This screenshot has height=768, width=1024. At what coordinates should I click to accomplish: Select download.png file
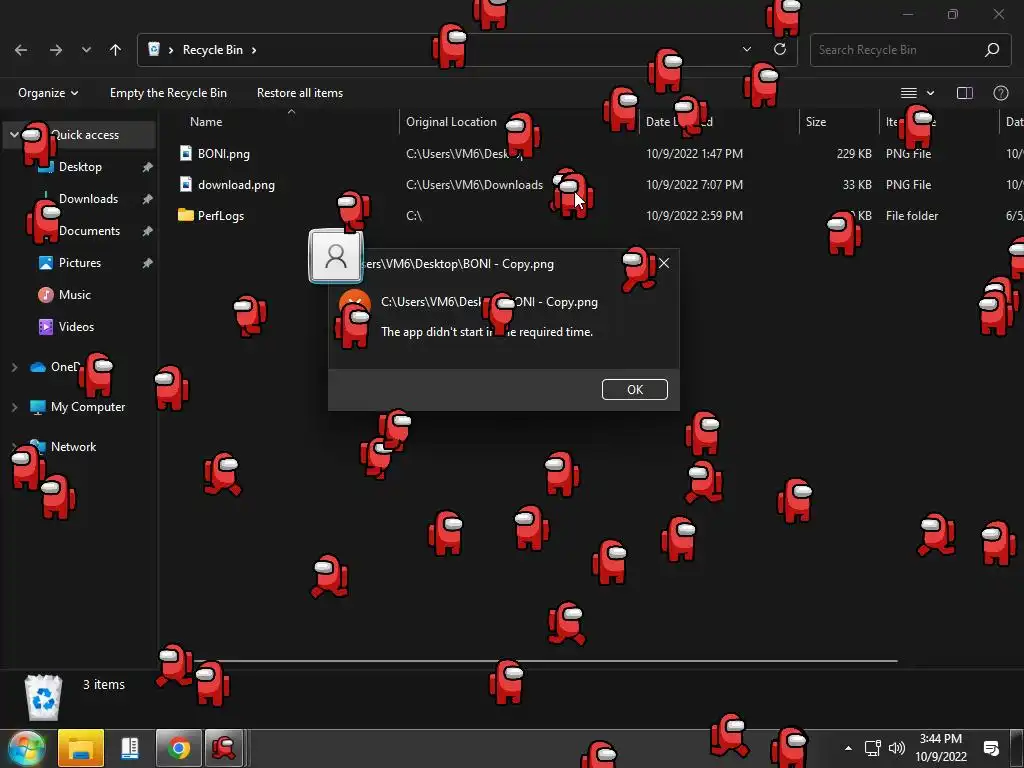(x=236, y=185)
